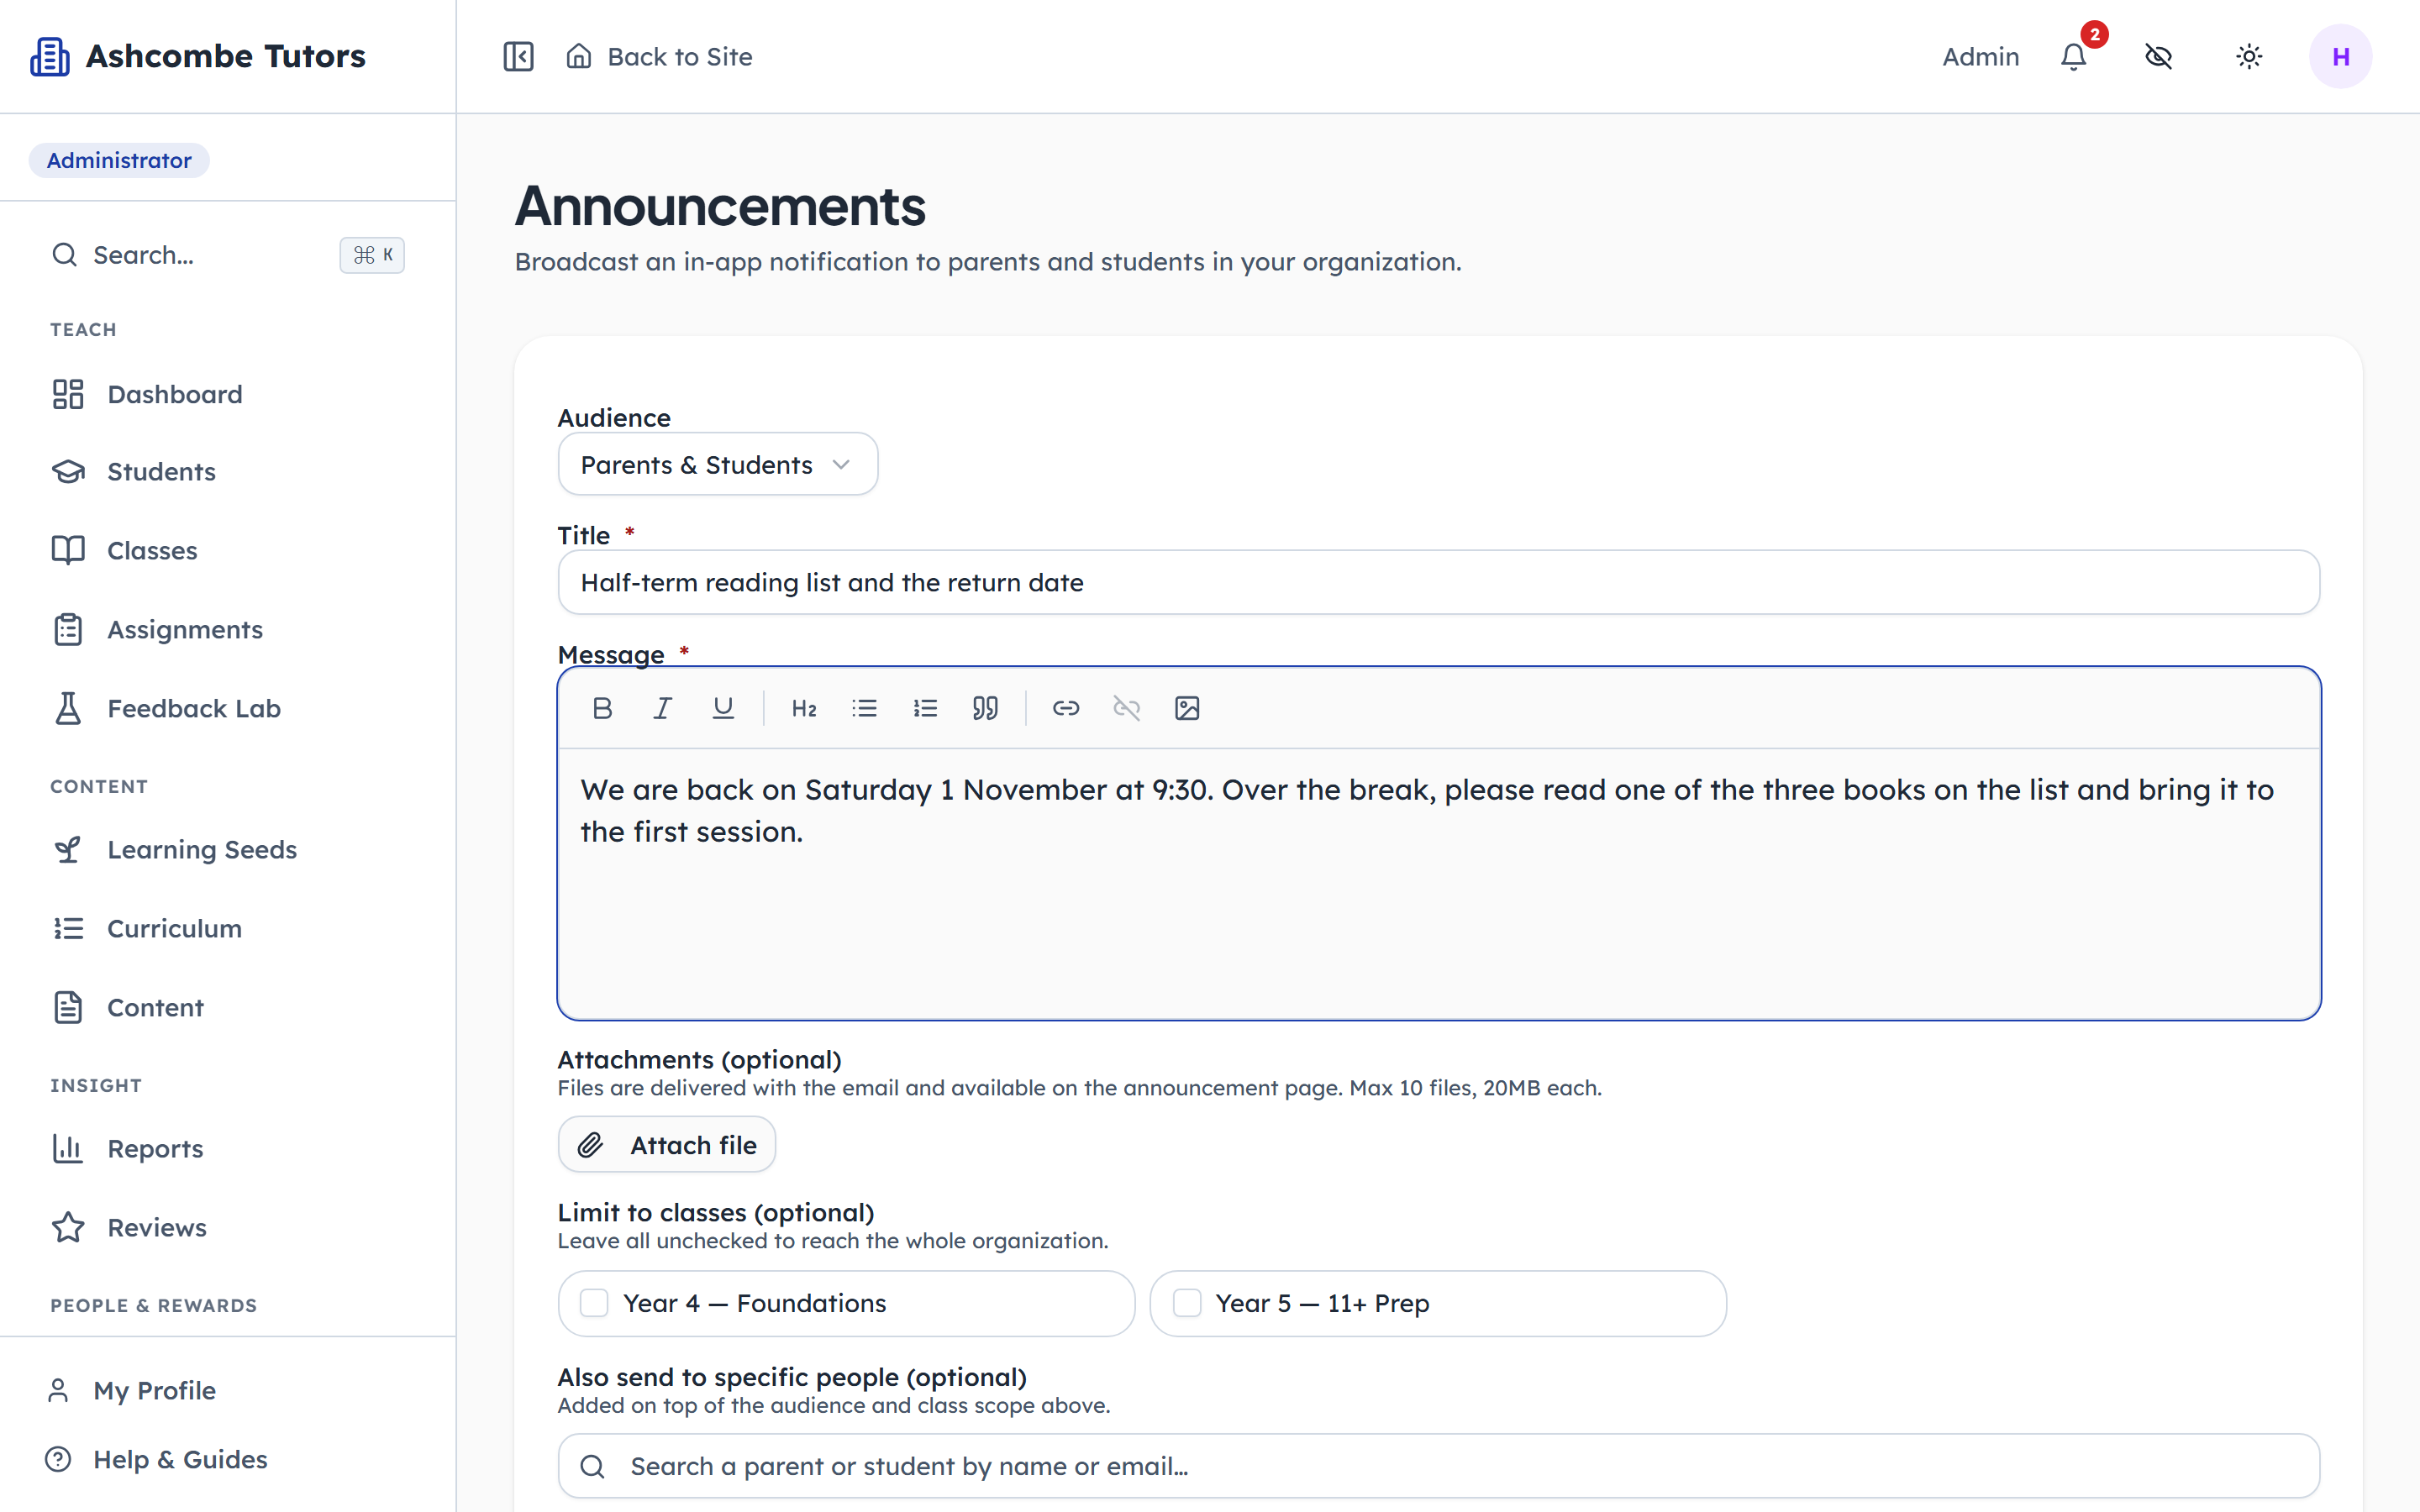
Task: Insert numbered list in message editor
Action: [x=925, y=708]
